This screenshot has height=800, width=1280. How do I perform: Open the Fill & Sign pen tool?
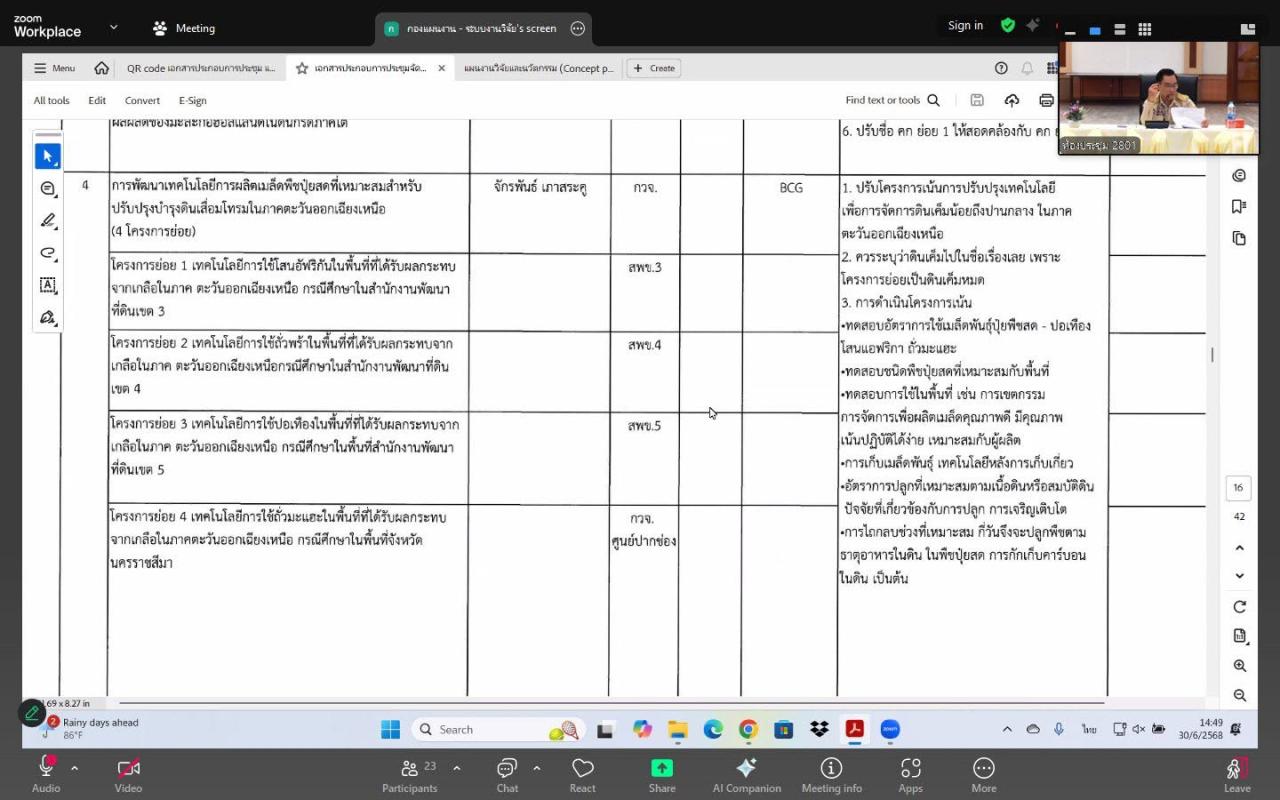point(47,317)
